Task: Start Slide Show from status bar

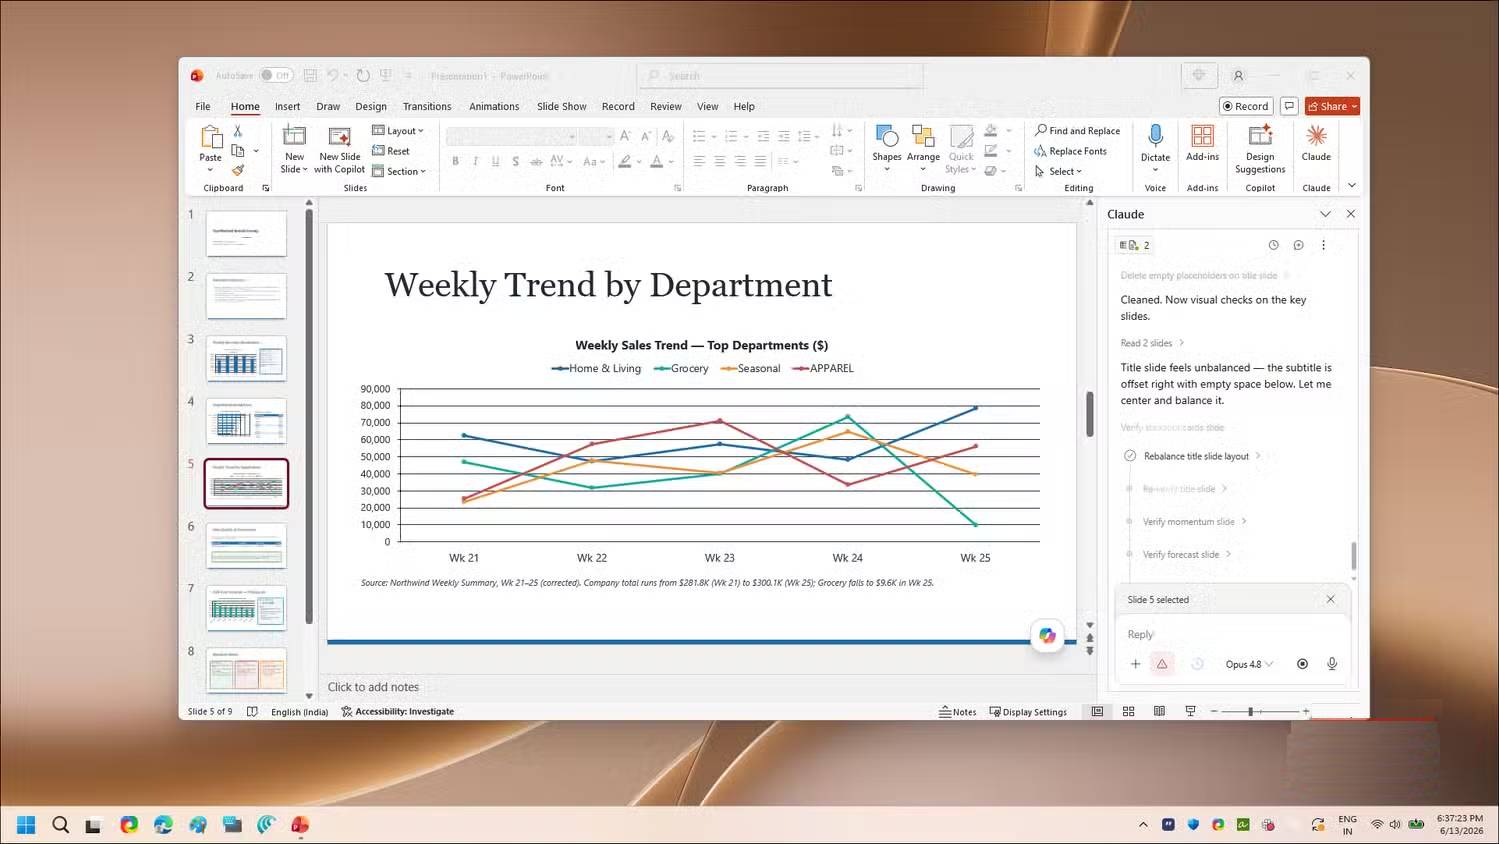Action: (1190, 711)
